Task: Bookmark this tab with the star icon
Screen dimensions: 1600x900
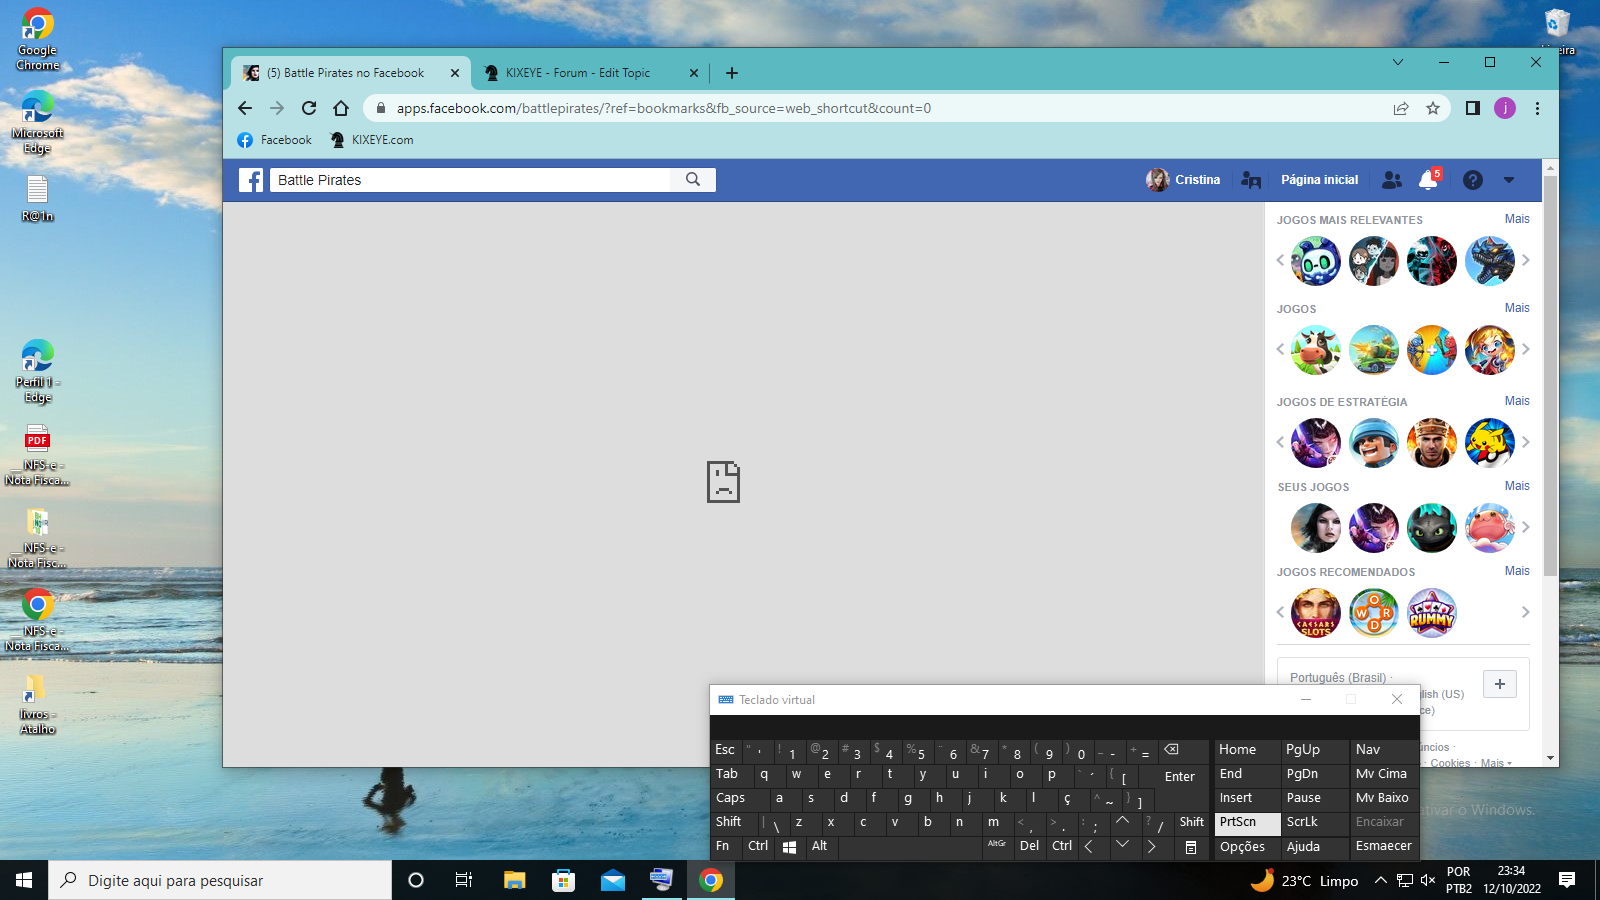Action: click(x=1433, y=108)
